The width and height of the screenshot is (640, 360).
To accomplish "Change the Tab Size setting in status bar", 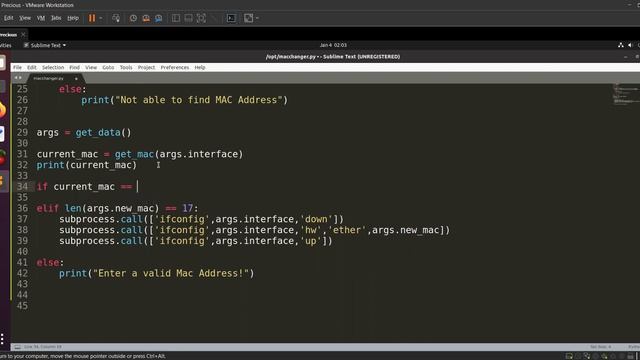I will (600, 347).
